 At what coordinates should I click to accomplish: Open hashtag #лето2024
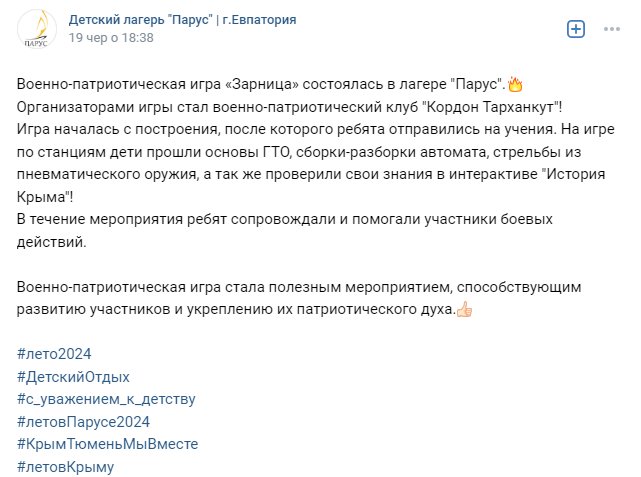54,354
